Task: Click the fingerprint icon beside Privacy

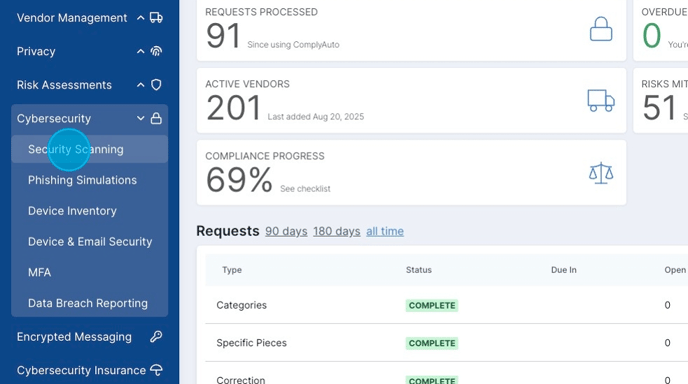Action: [156, 51]
